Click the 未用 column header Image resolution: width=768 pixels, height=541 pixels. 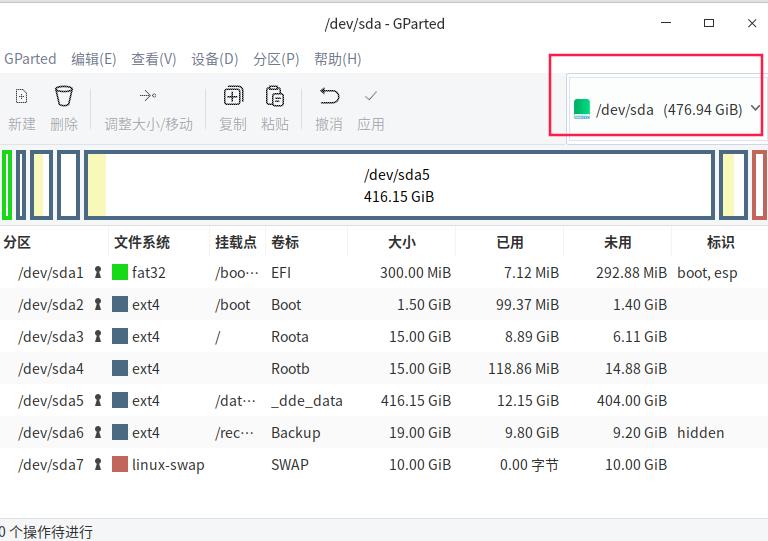click(618, 242)
